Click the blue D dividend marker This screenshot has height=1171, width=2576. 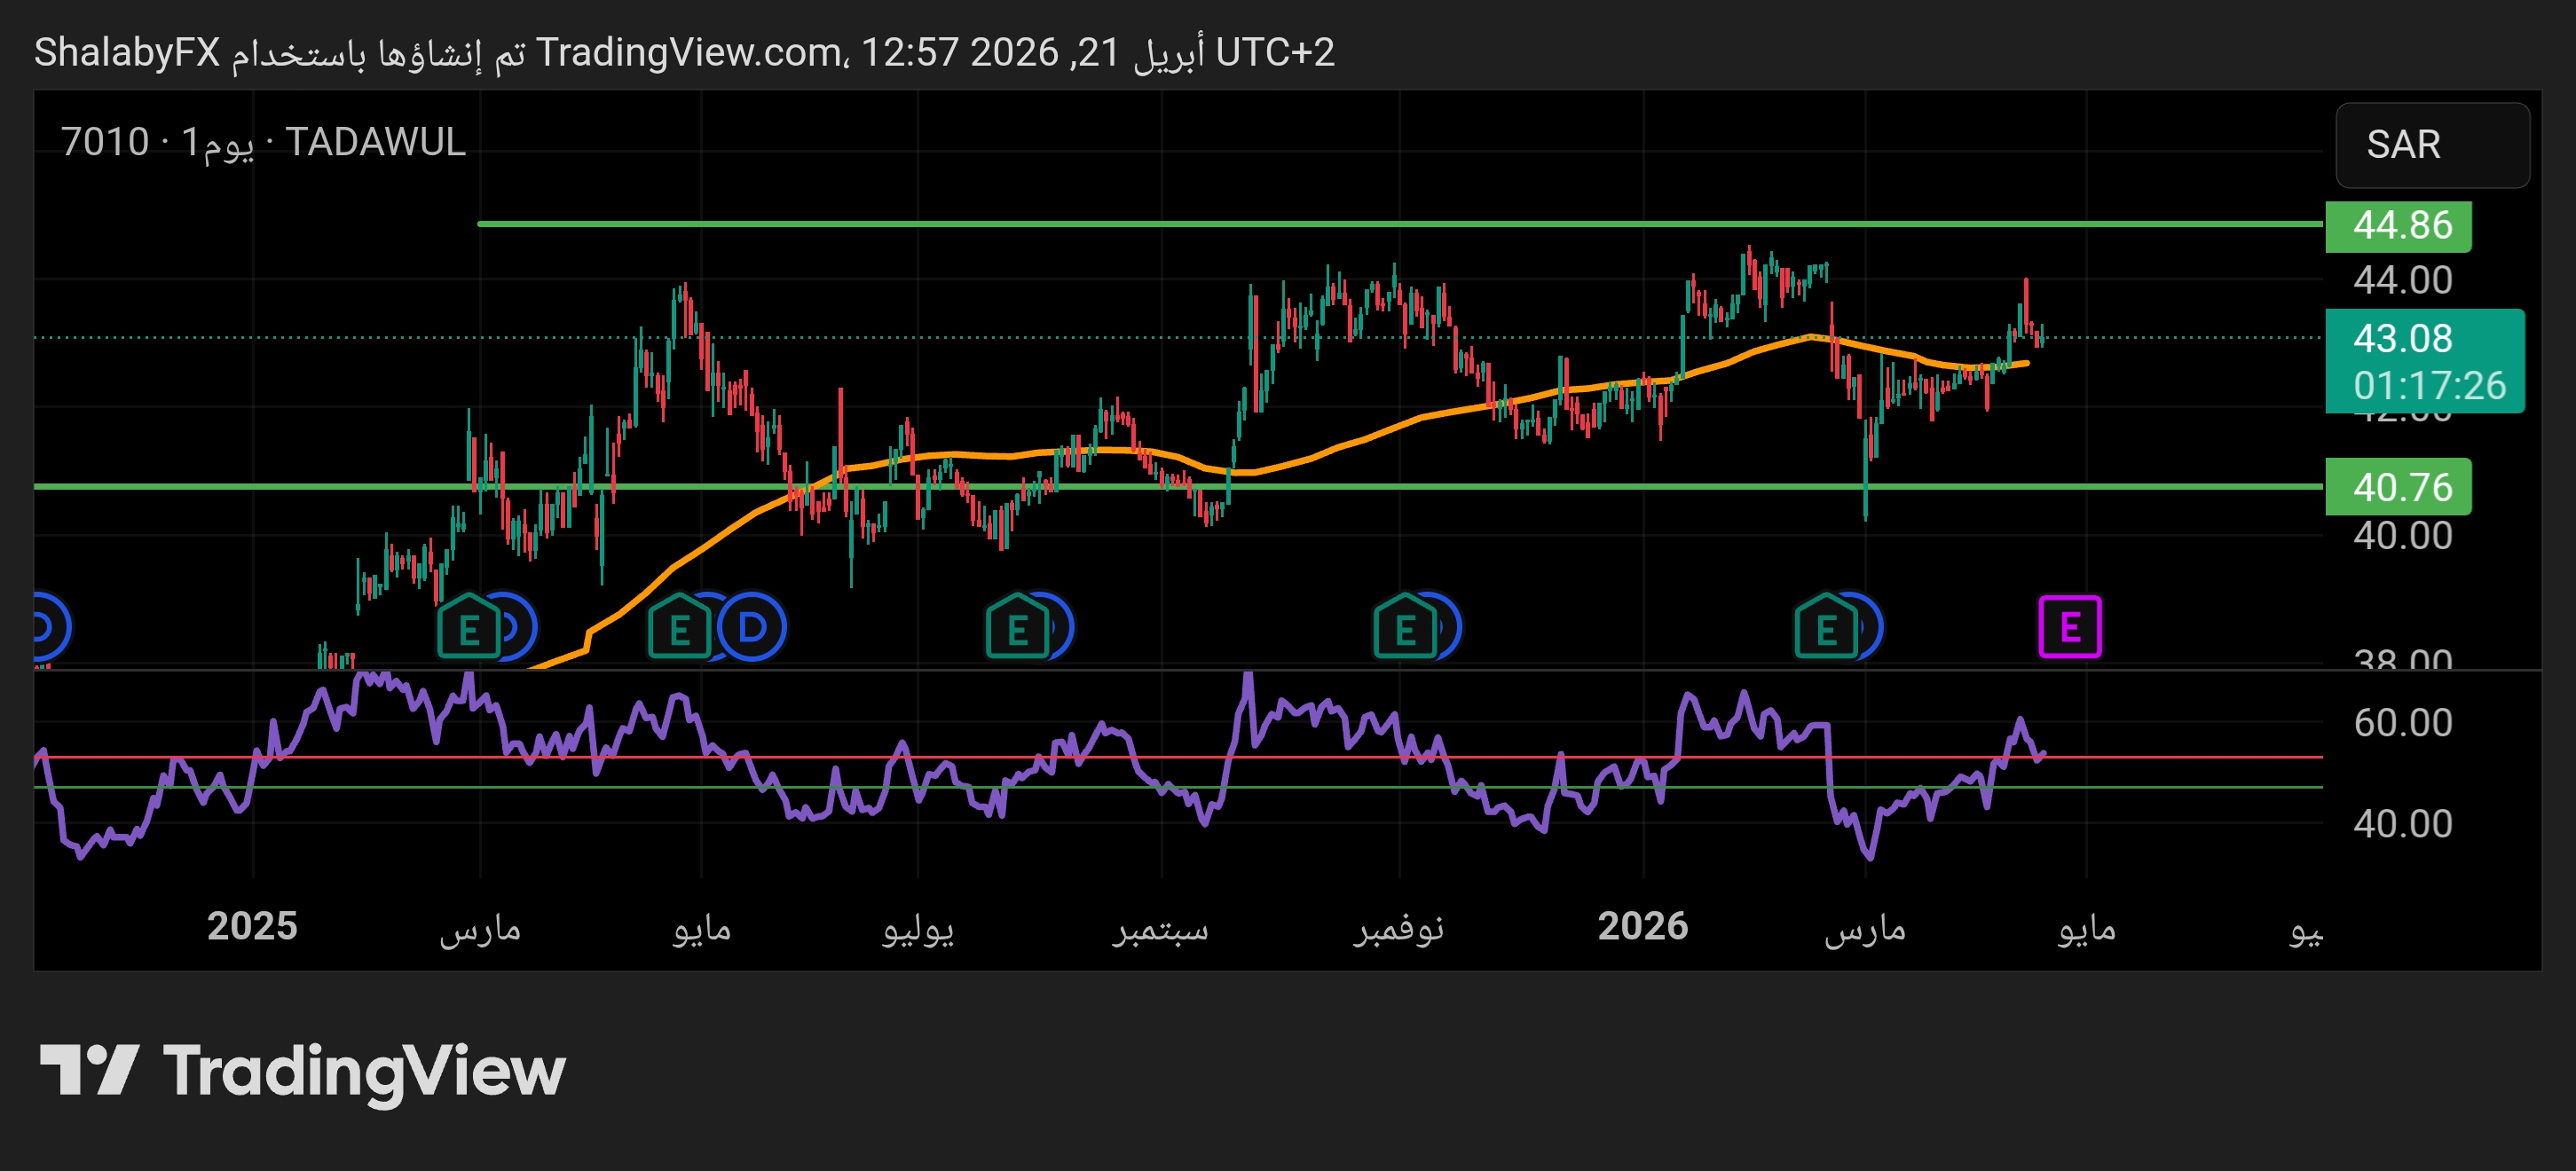[x=753, y=628]
